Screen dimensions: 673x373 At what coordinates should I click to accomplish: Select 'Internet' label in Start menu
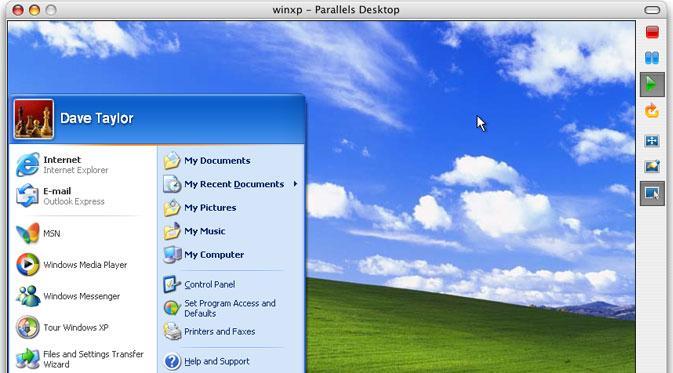coord(62,160)
